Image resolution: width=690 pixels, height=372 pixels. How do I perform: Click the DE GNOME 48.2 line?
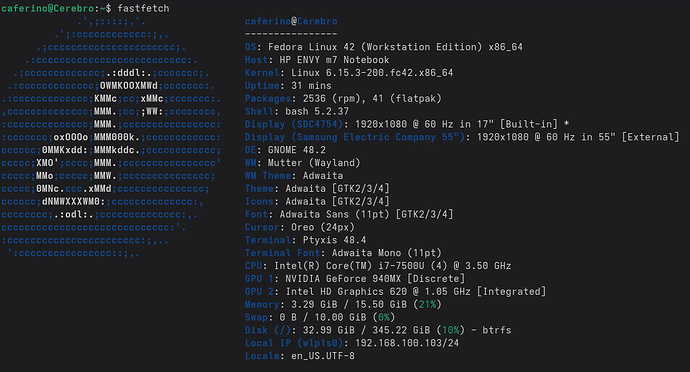point(285,150)
